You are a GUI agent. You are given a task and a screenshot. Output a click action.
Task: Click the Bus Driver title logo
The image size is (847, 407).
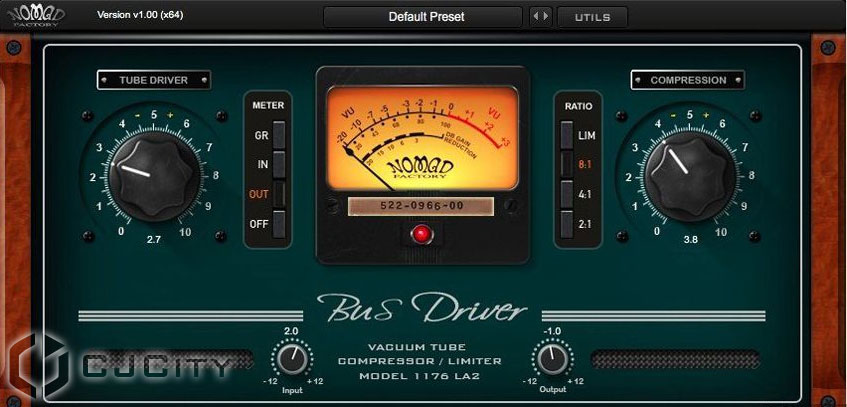pyautogui.click(x=422, y=309)
